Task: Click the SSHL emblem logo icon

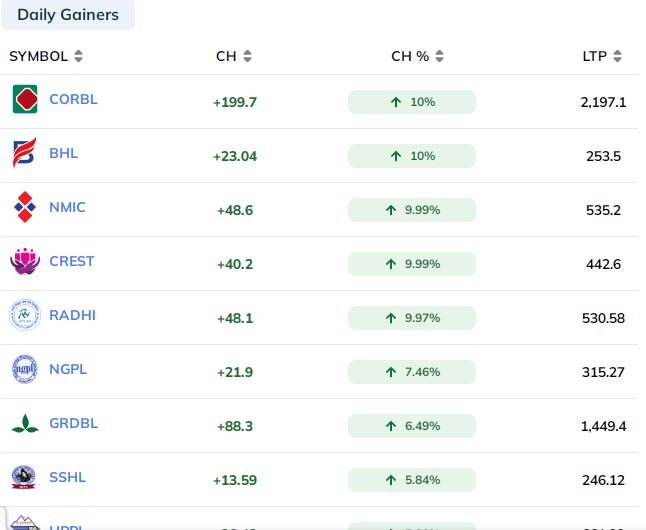Action: tap(23, 477)
